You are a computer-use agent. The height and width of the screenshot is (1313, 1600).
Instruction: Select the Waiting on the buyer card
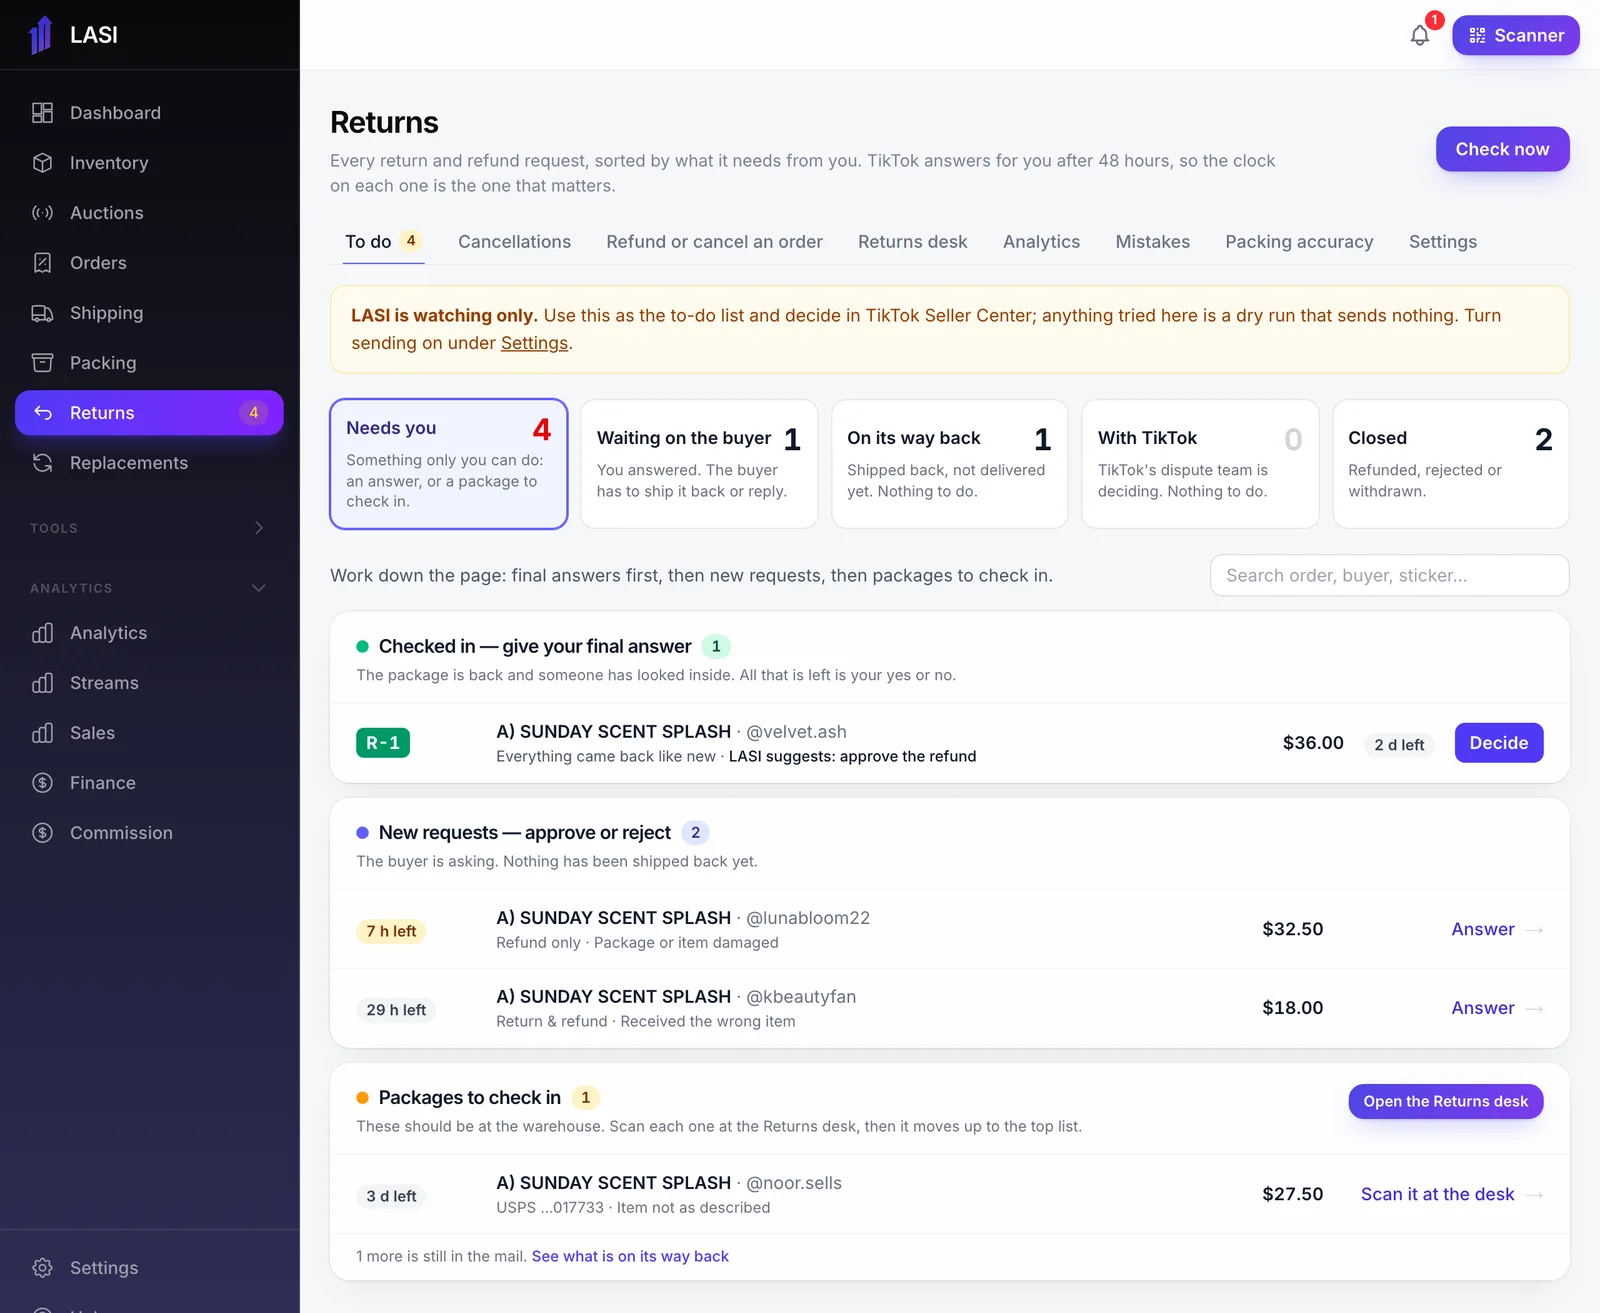[x=699, y=464]
